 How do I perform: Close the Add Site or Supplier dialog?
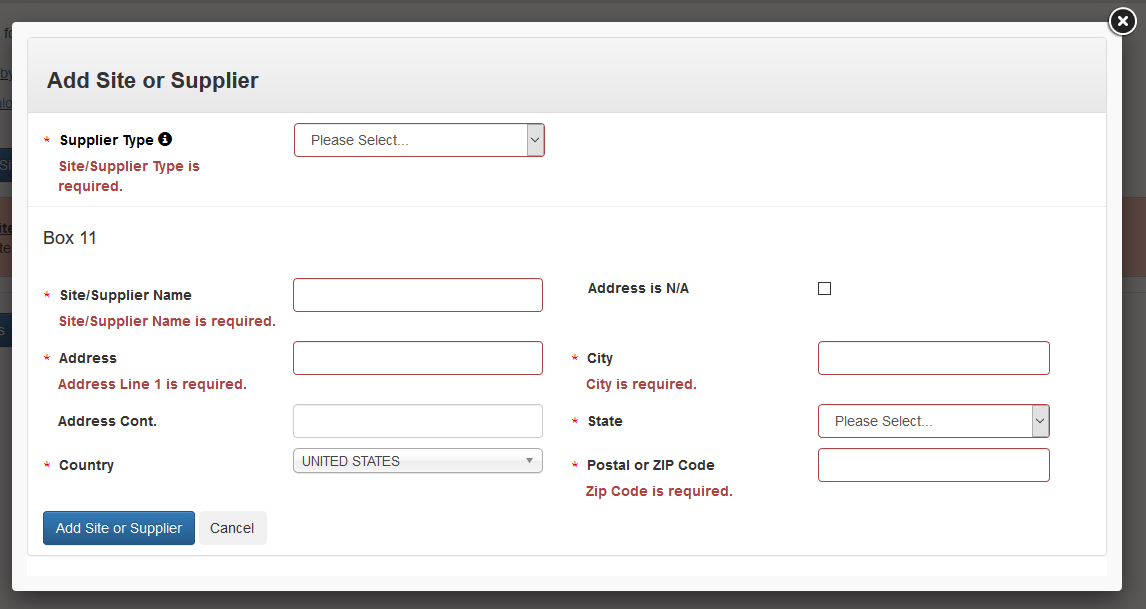pyautogui.click(x=1123, y=21)
